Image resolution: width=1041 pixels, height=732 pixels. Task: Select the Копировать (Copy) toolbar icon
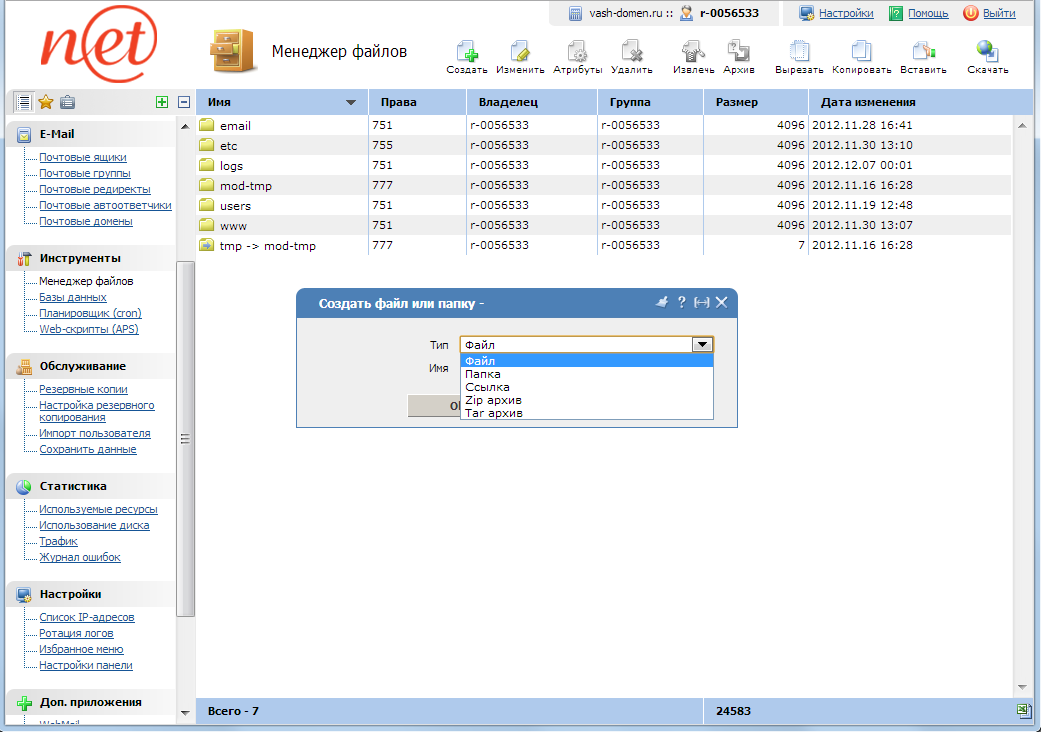coord(861,53)
